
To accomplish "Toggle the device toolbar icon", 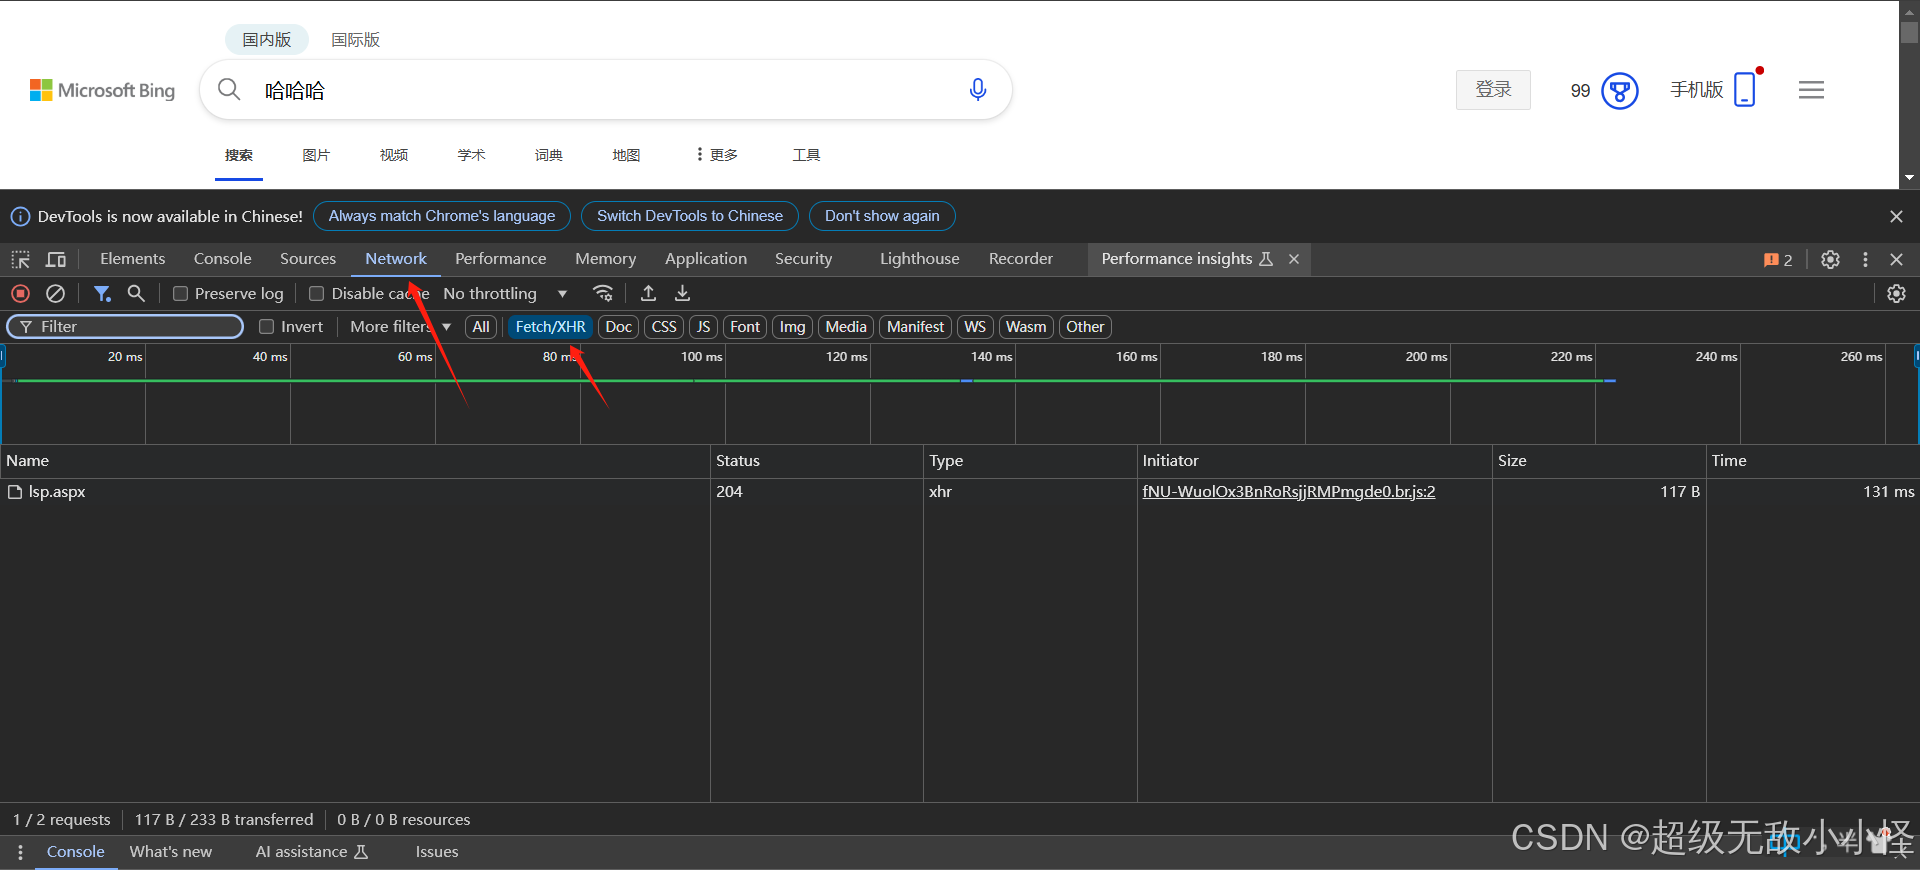I will click(56, 259).
